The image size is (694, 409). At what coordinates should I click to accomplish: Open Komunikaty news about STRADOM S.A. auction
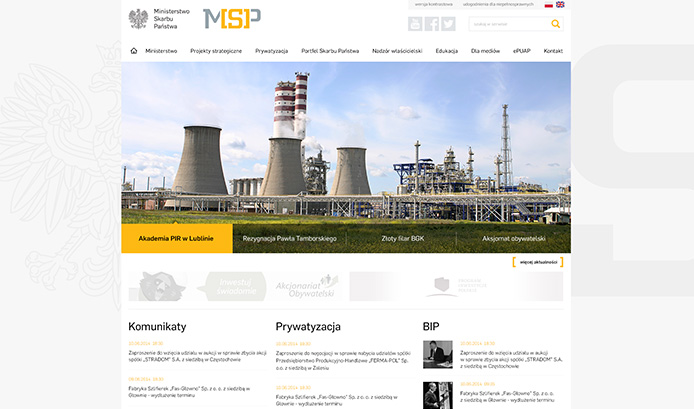tap(197, 356)
